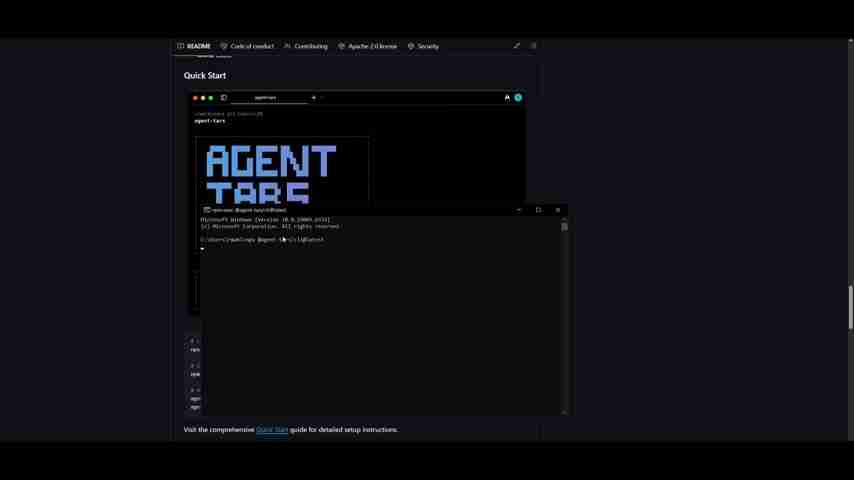This screenshot has height=480, width=854.
Task: Click the command prompt scrollbar down arrow
Action: click(564, 412)
